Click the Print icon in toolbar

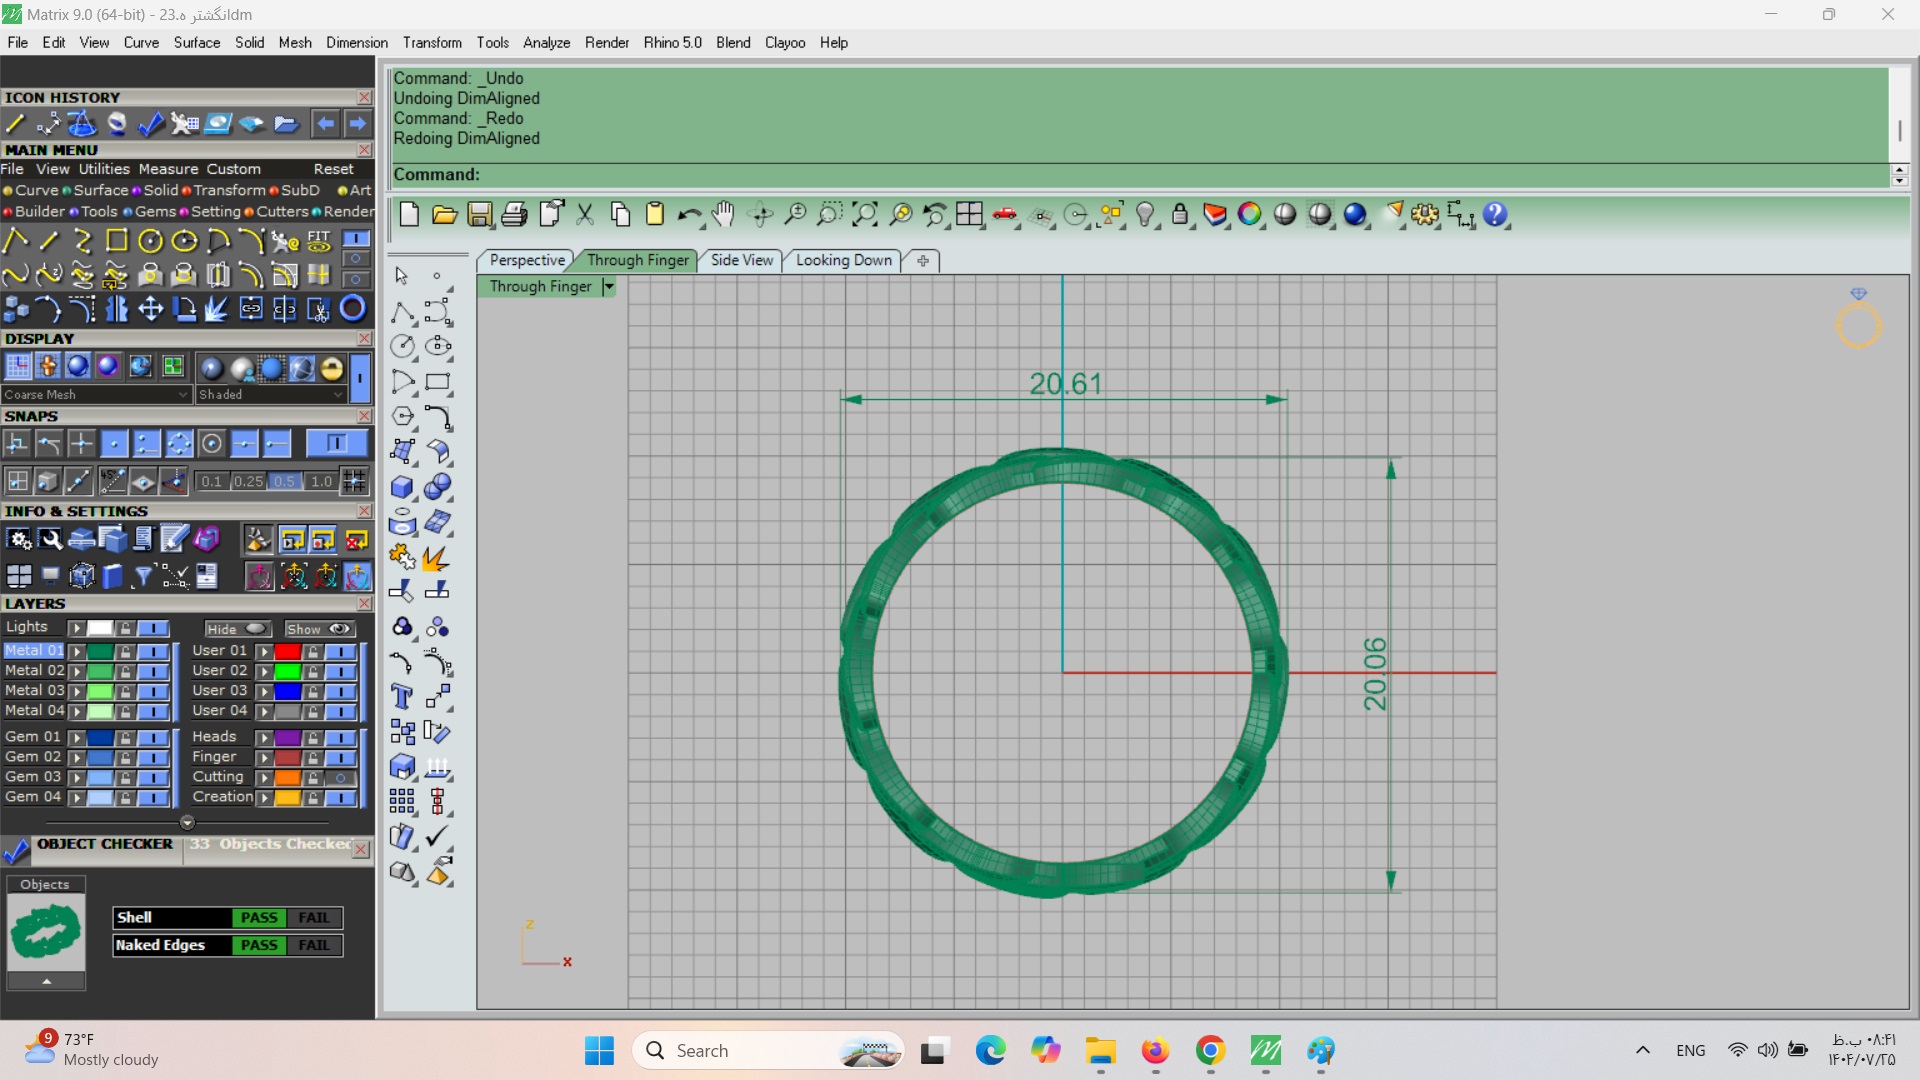tap(514, 214)
